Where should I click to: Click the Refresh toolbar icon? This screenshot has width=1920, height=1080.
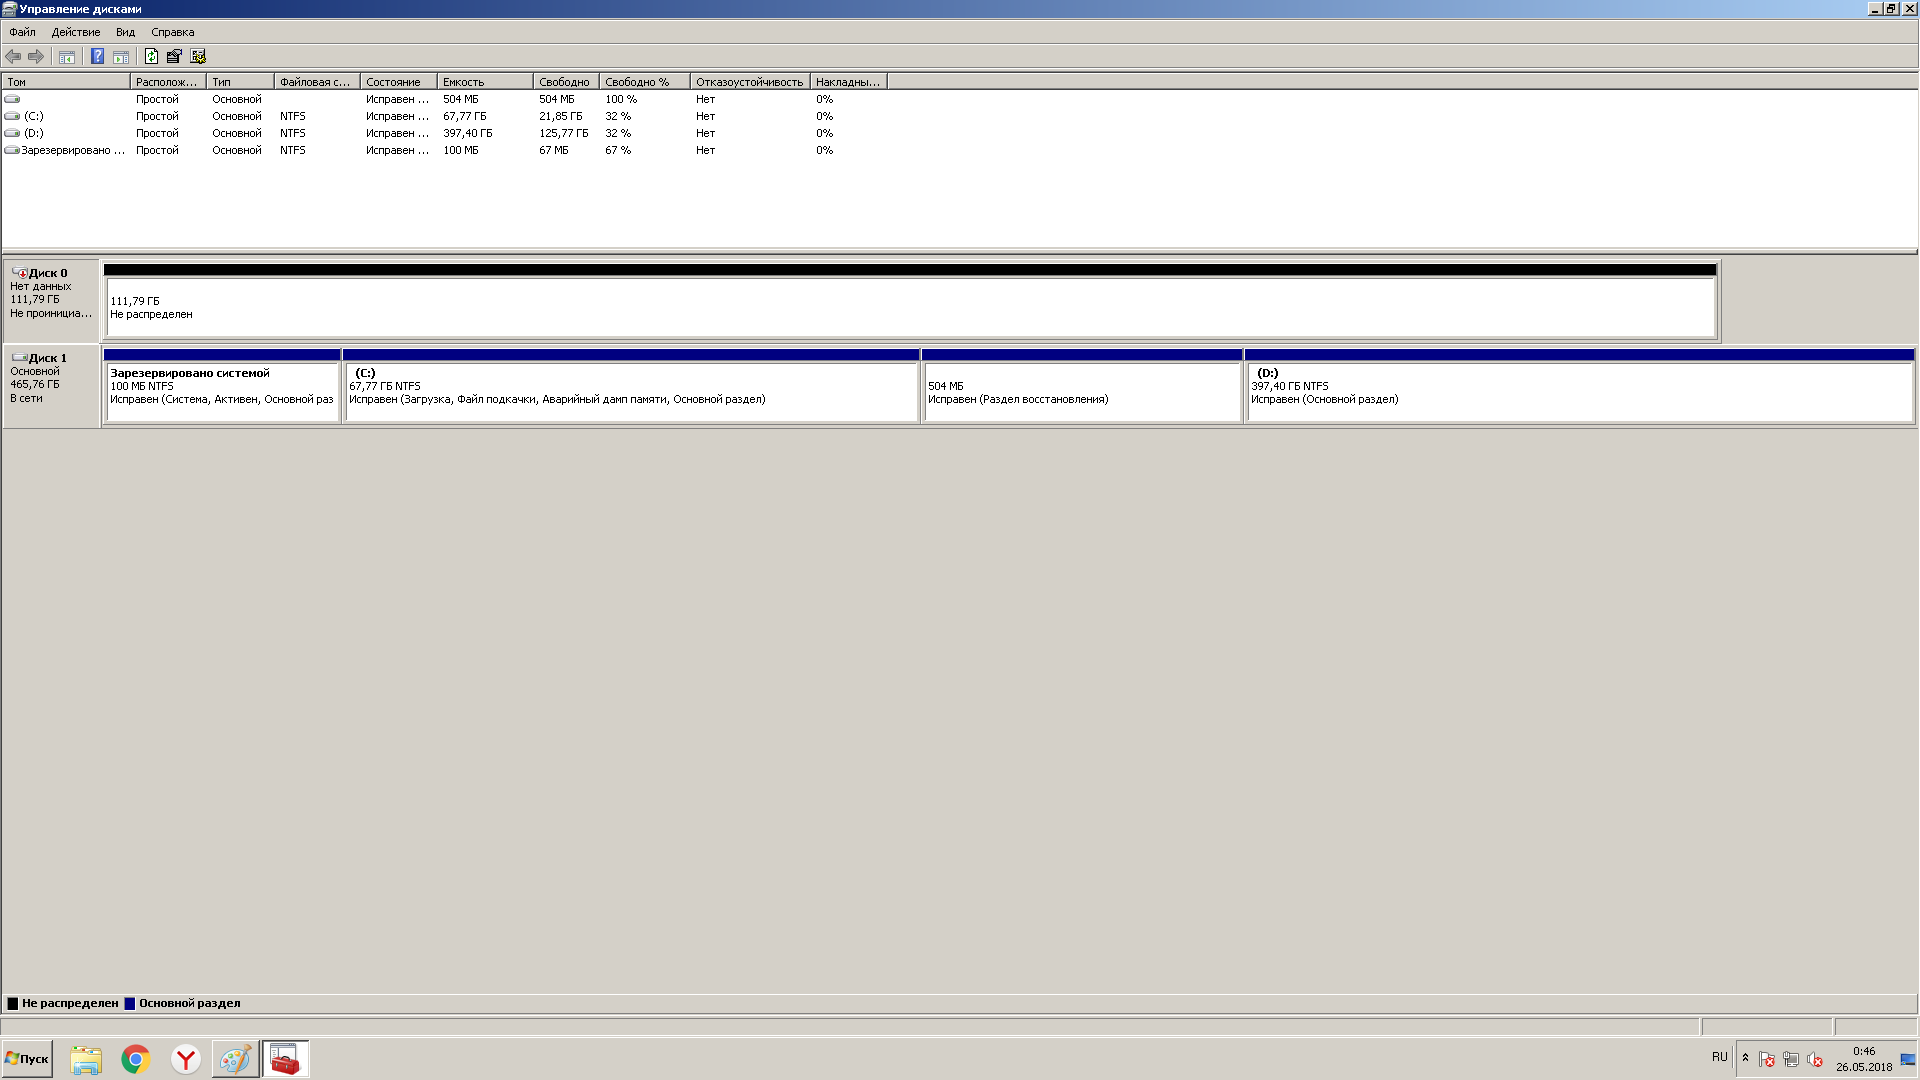(151, 56)
